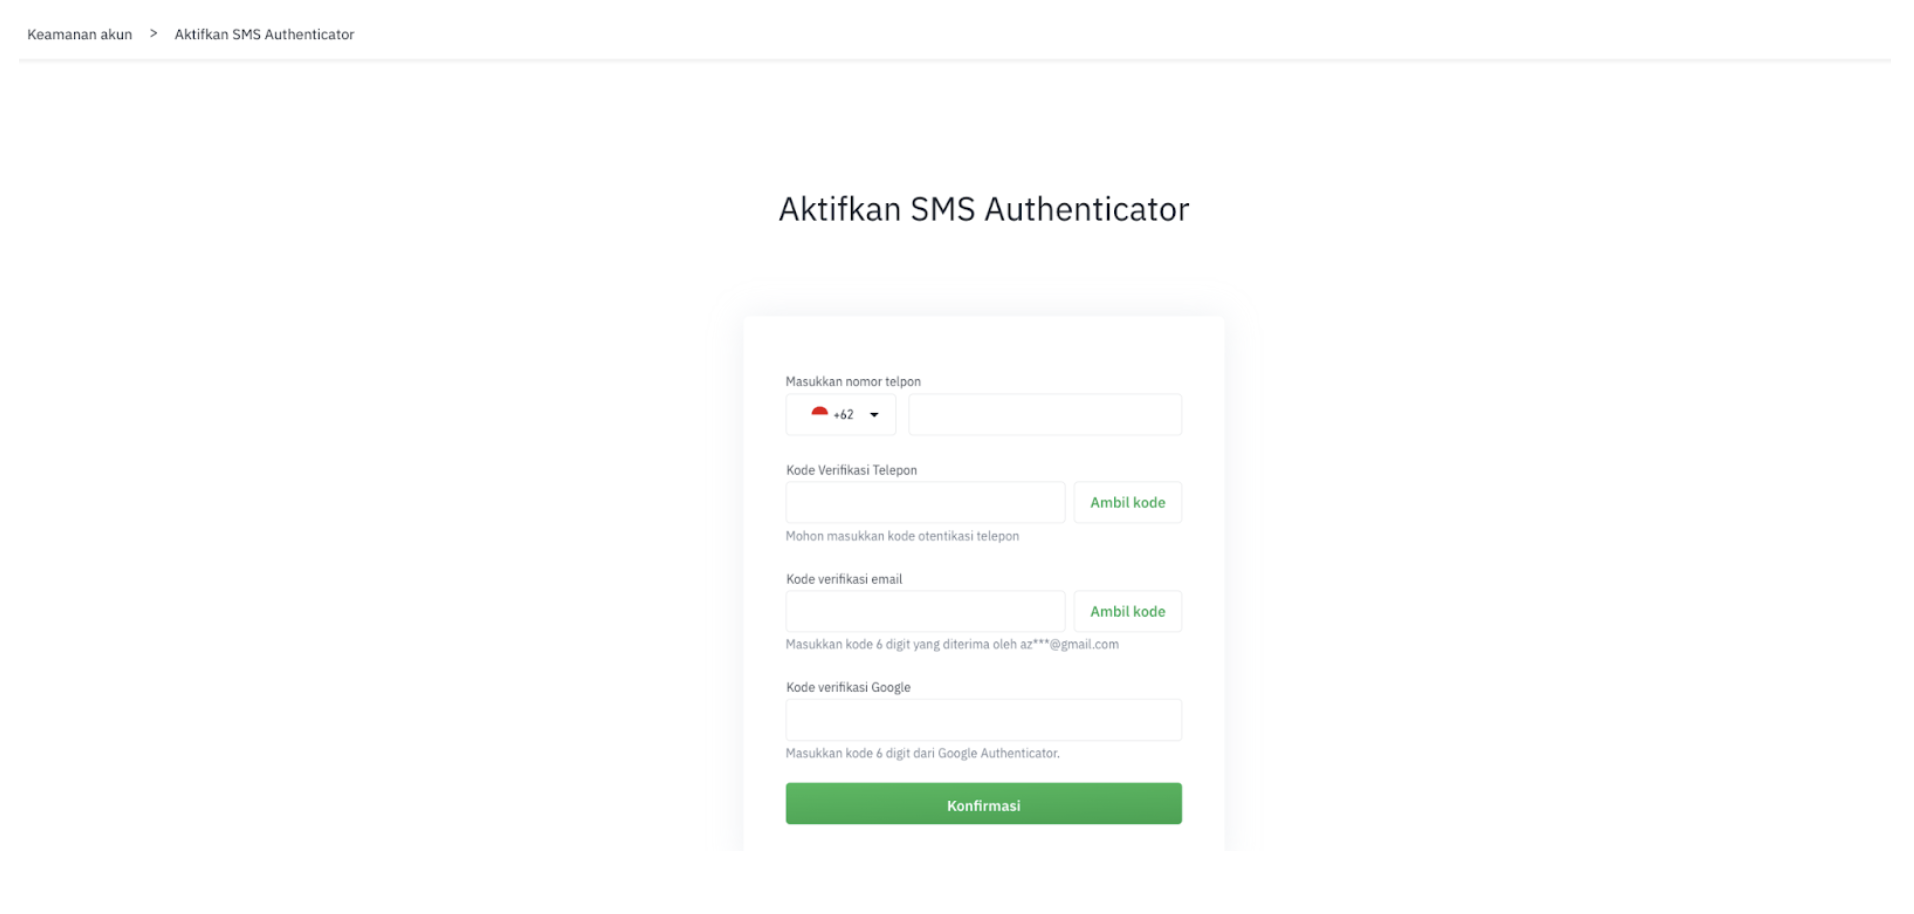Focus the phone number input field

(1045, 414)
